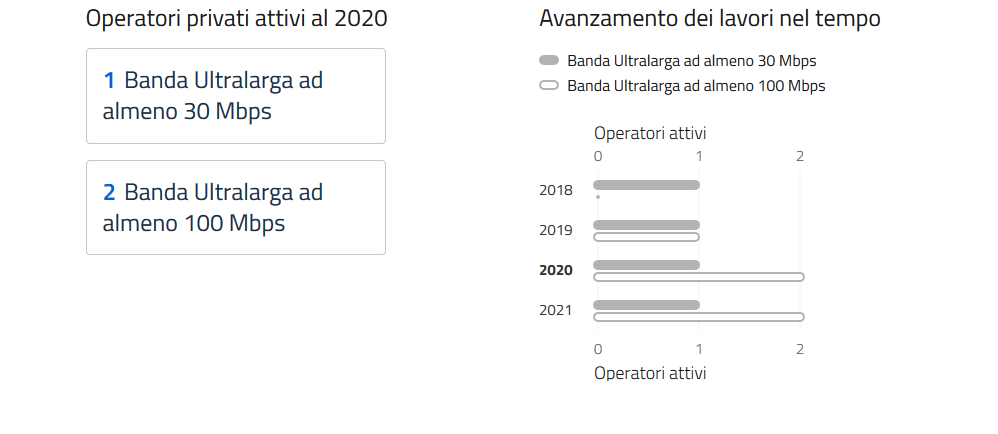
Task: Select the 2021 outlined 100 Mbps bar
Action: (x=698, y=317)
